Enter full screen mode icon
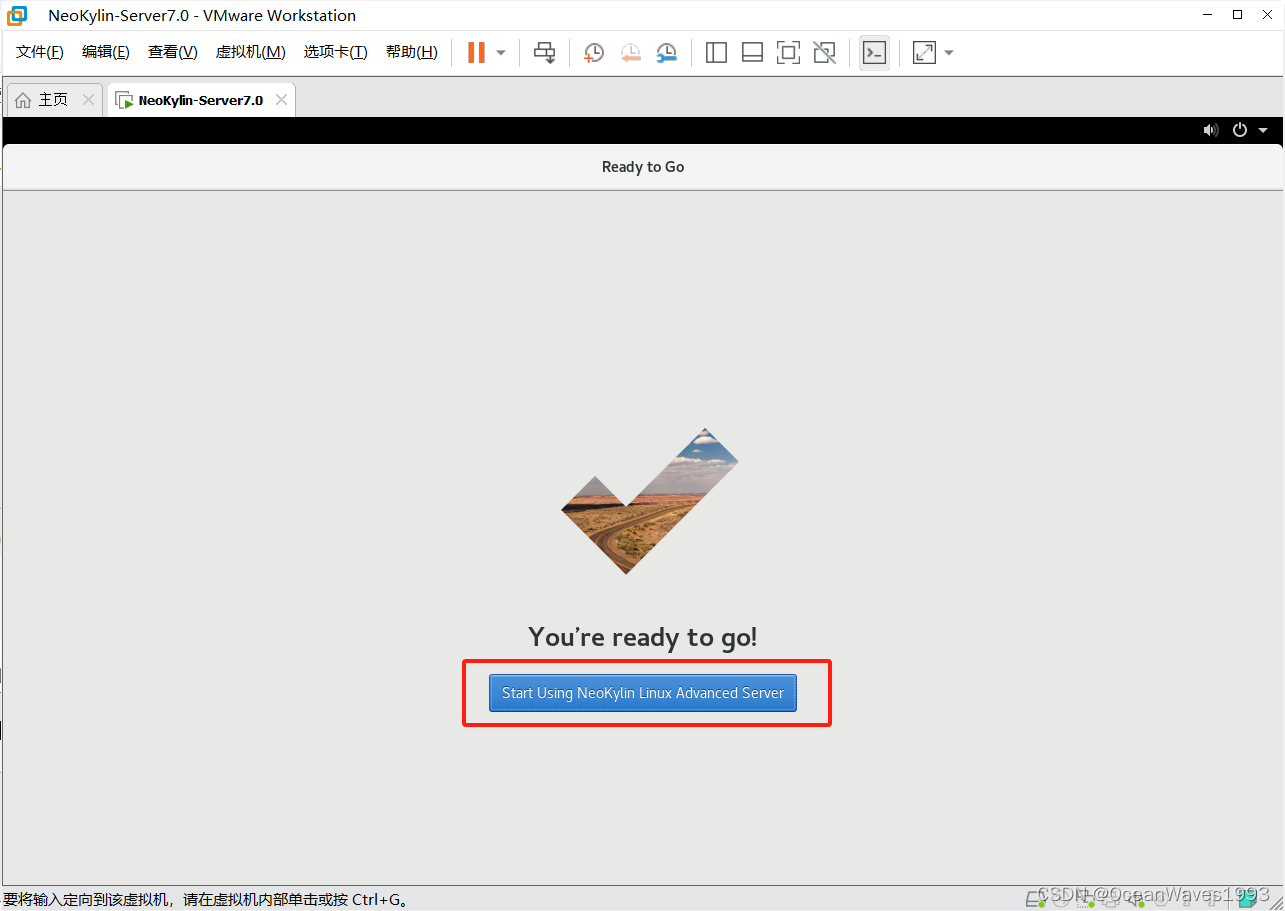Screen dimensions: 1285x911 (788, 52)
